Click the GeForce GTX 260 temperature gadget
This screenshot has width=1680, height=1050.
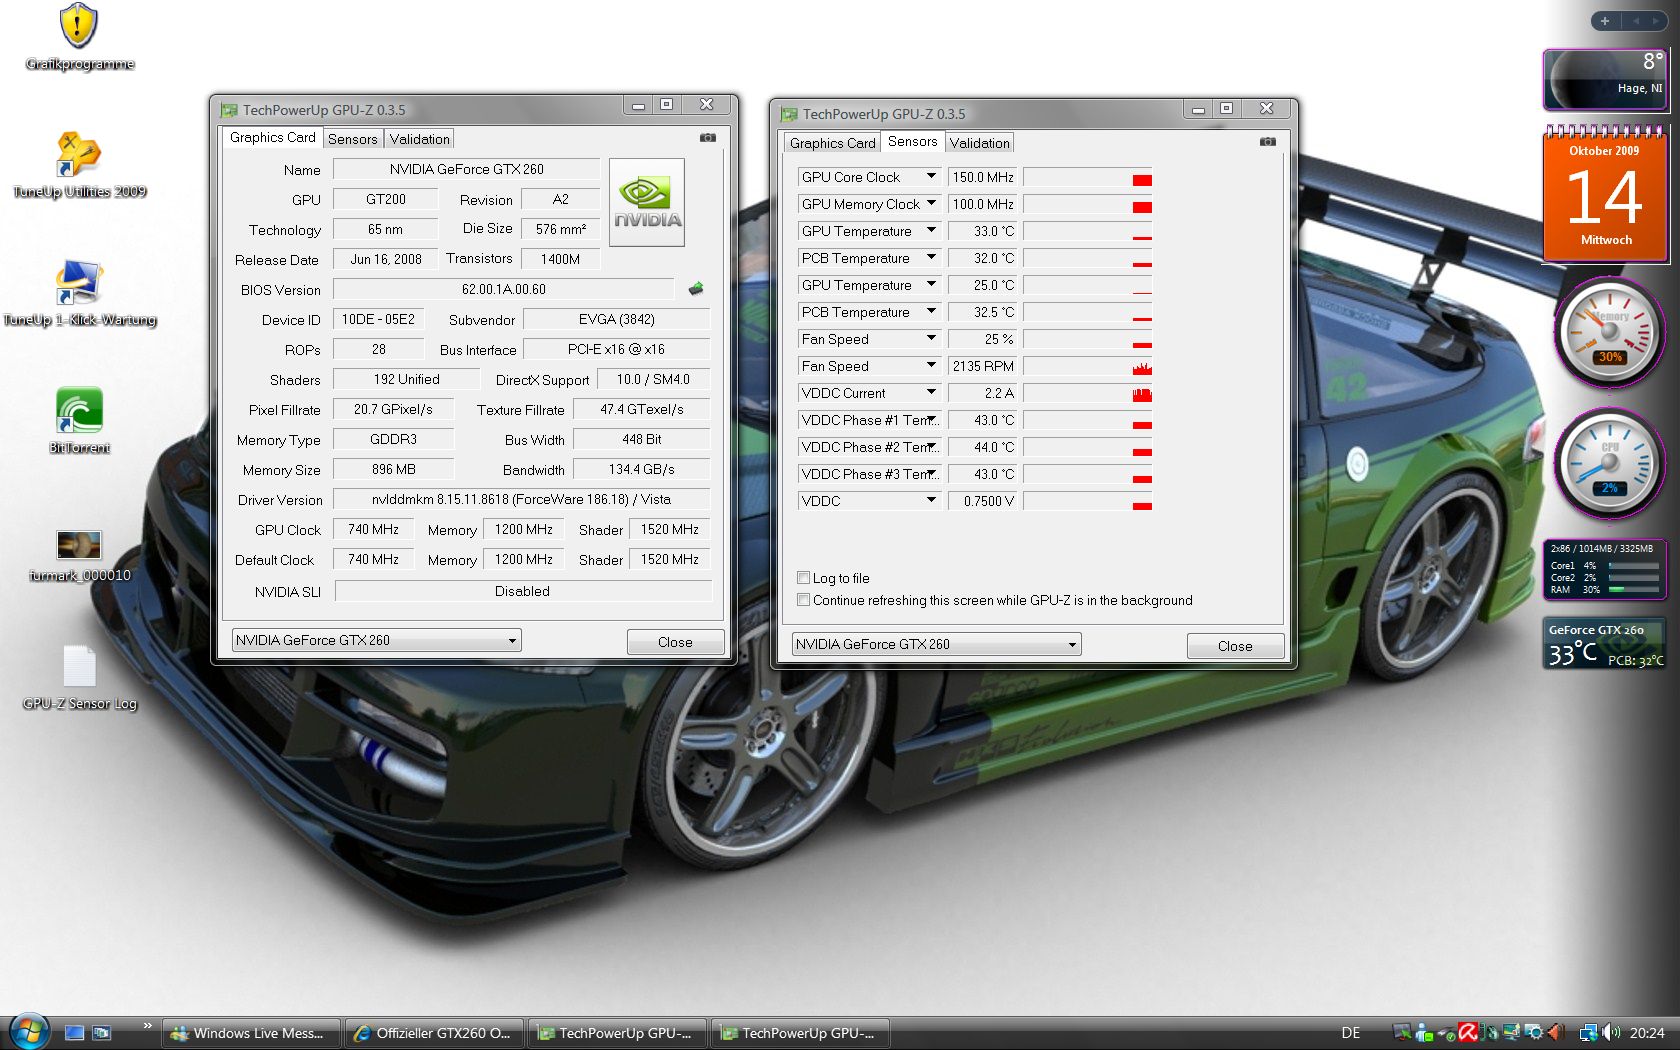click(1605, 643)
